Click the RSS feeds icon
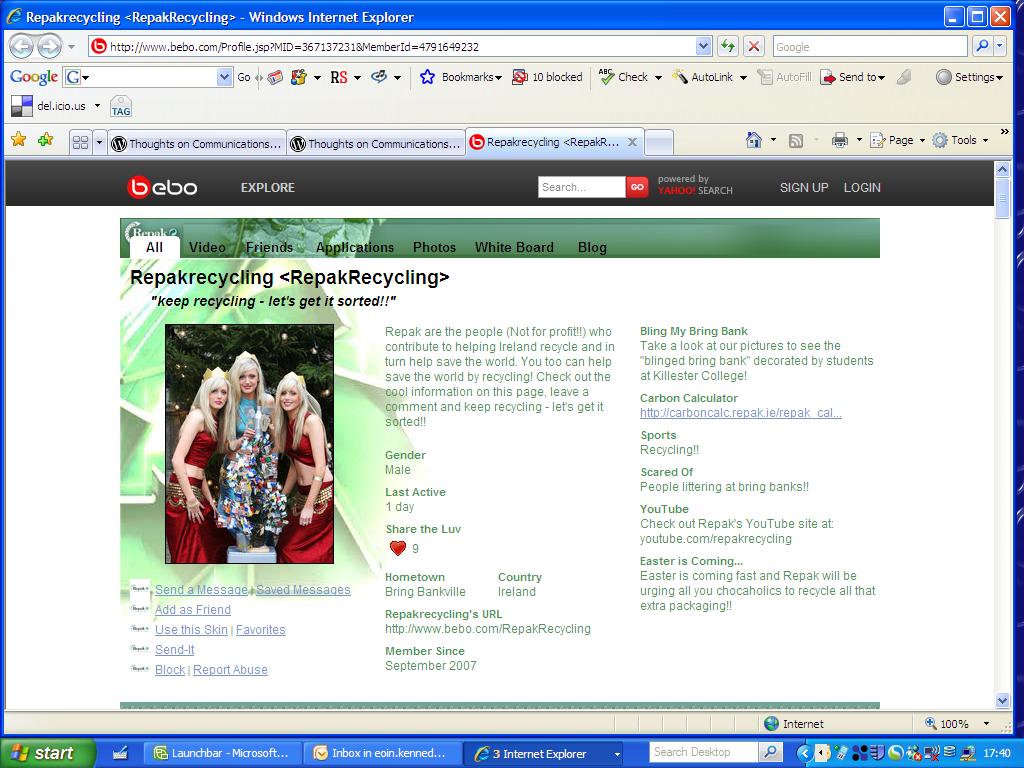This screenshot has width=1024, height=768. click(x=795, y=140)
